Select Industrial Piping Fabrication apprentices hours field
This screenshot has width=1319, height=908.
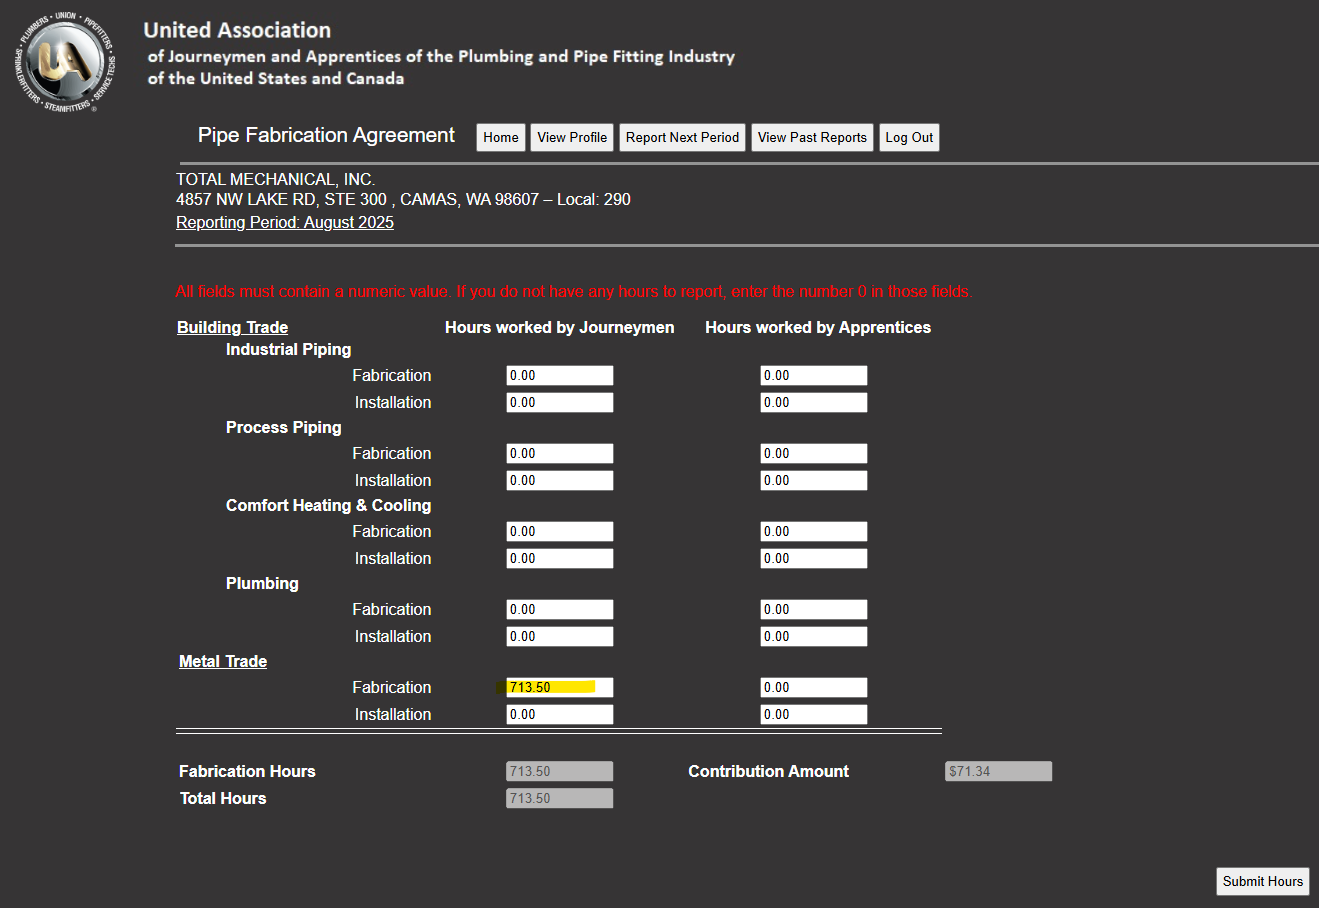[x=814, y=376]
